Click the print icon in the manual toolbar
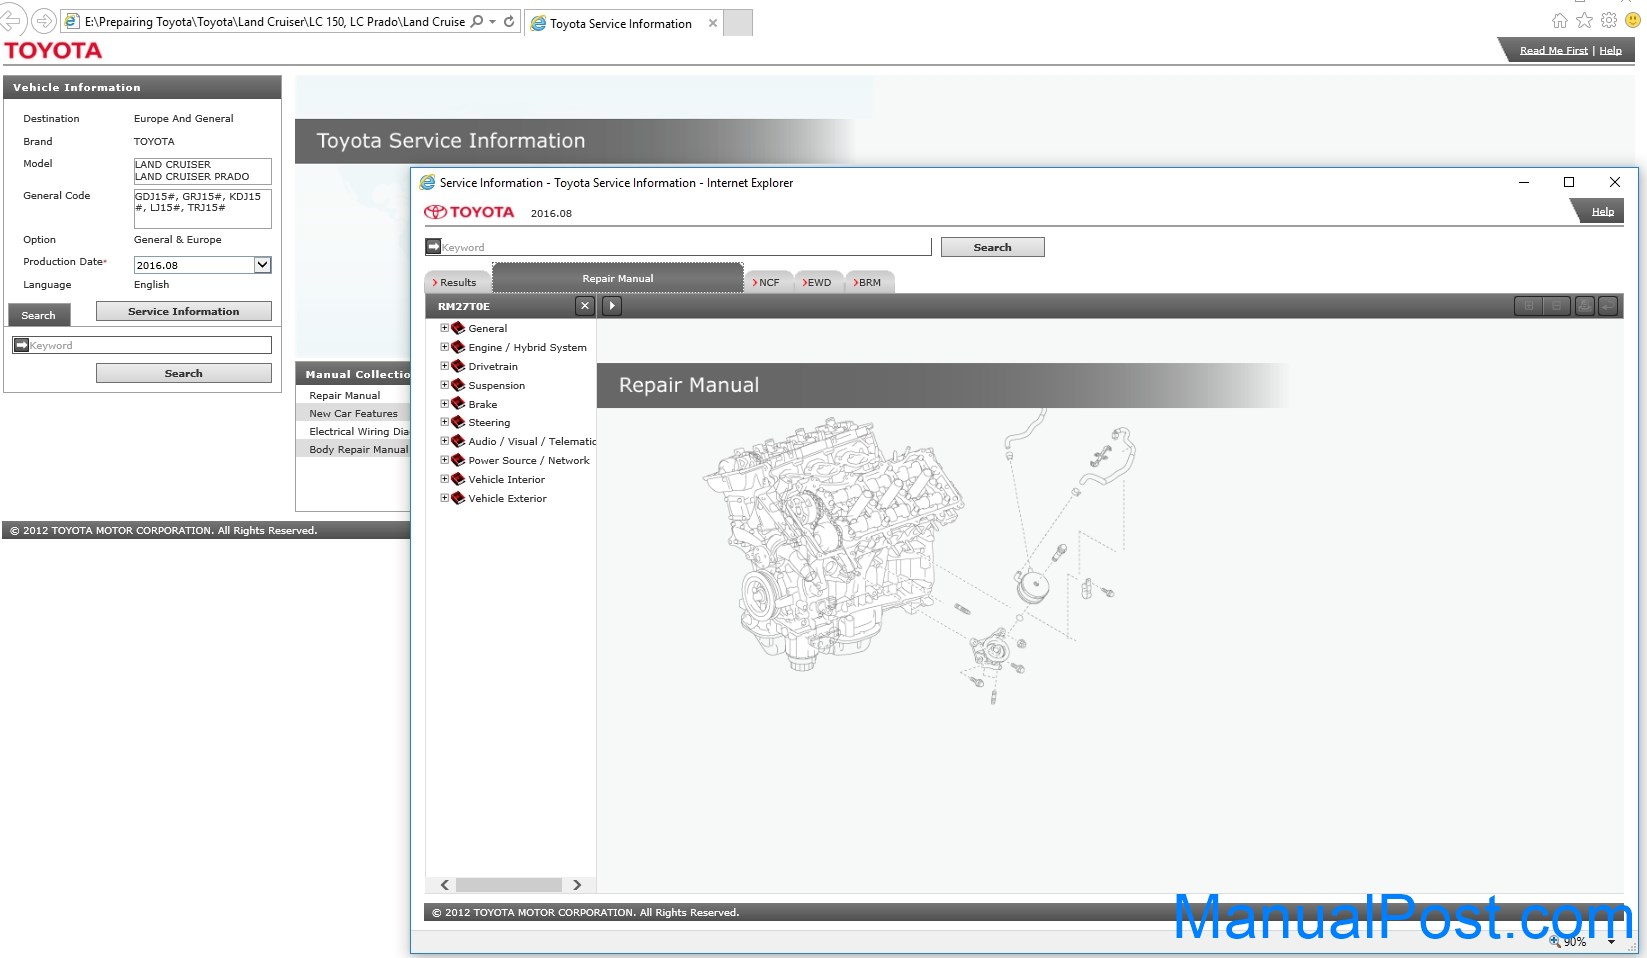 (1585, 306)
